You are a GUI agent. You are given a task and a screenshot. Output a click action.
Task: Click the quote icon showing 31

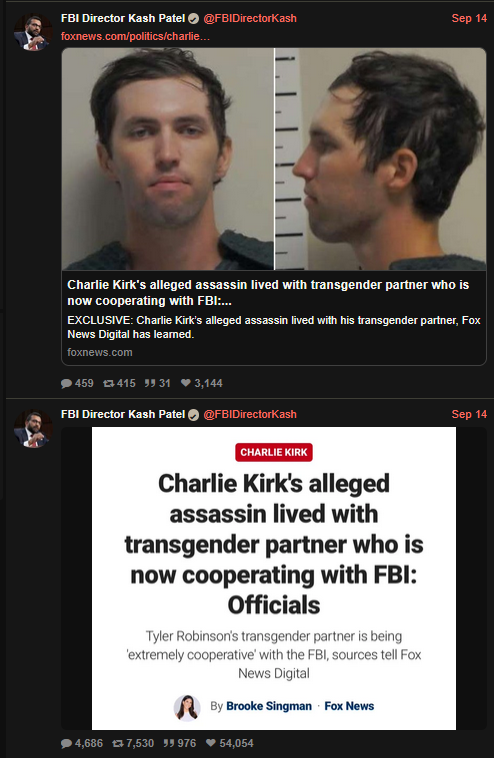pos(150,383)
